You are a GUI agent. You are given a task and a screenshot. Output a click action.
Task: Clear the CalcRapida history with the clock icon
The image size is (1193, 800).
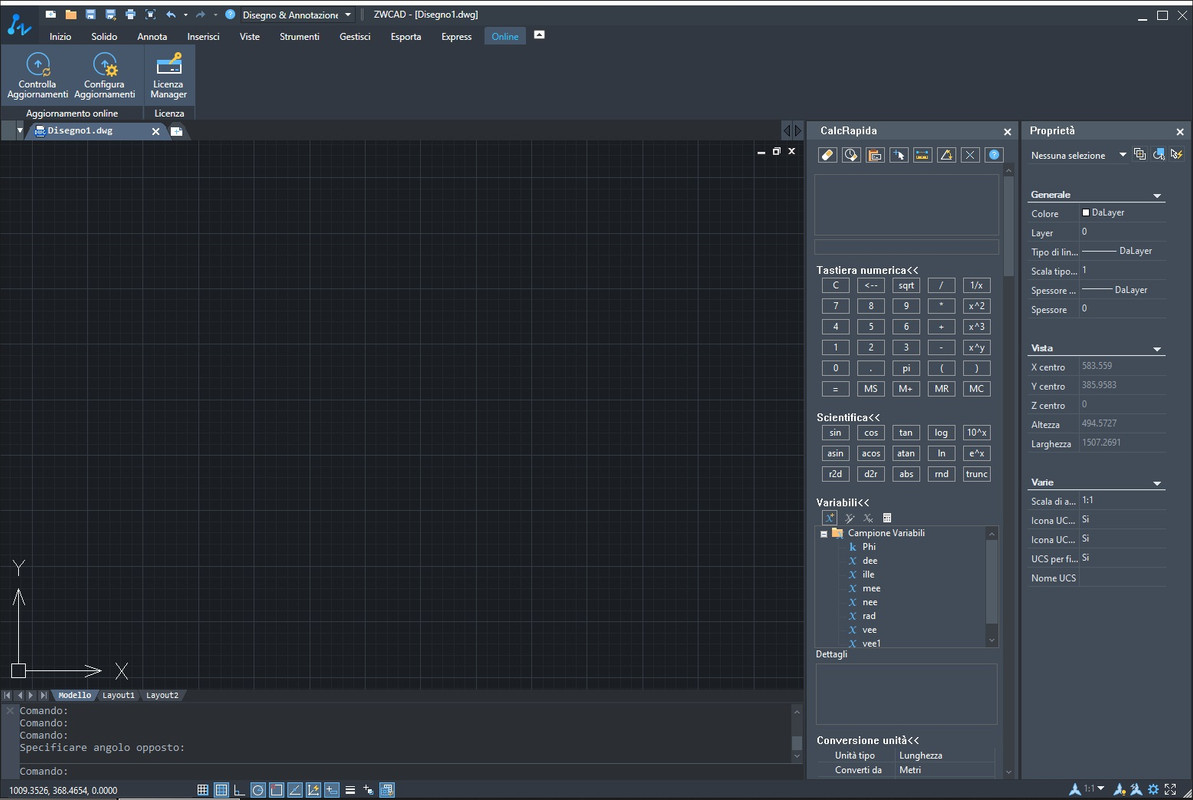(x=851, y=155)
